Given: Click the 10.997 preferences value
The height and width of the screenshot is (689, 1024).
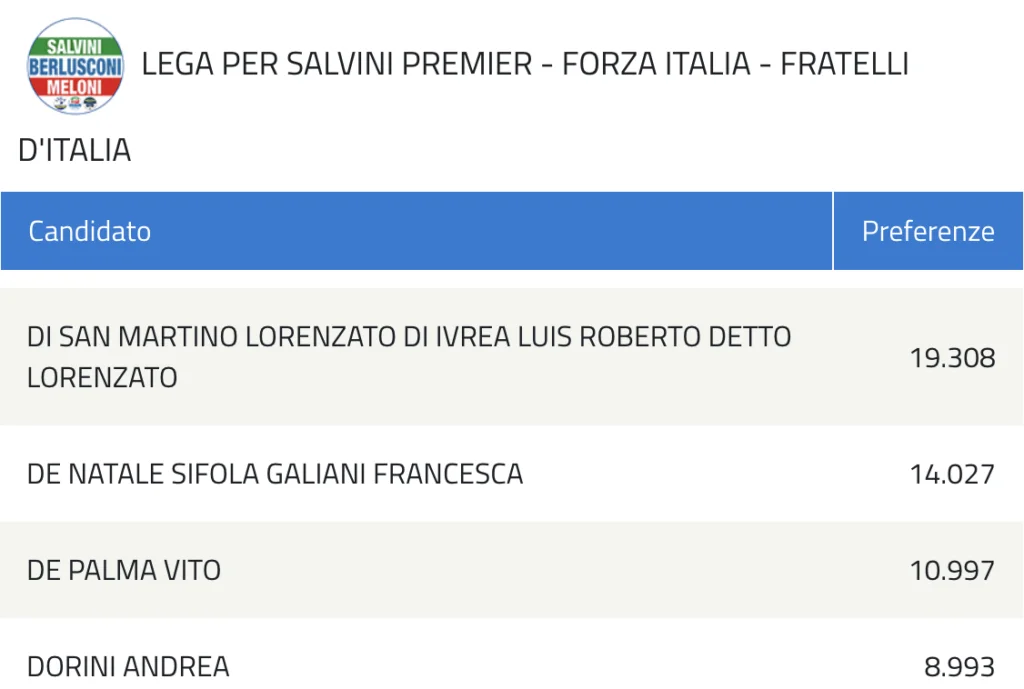Looking at the screenshot, I should point(952,570).
